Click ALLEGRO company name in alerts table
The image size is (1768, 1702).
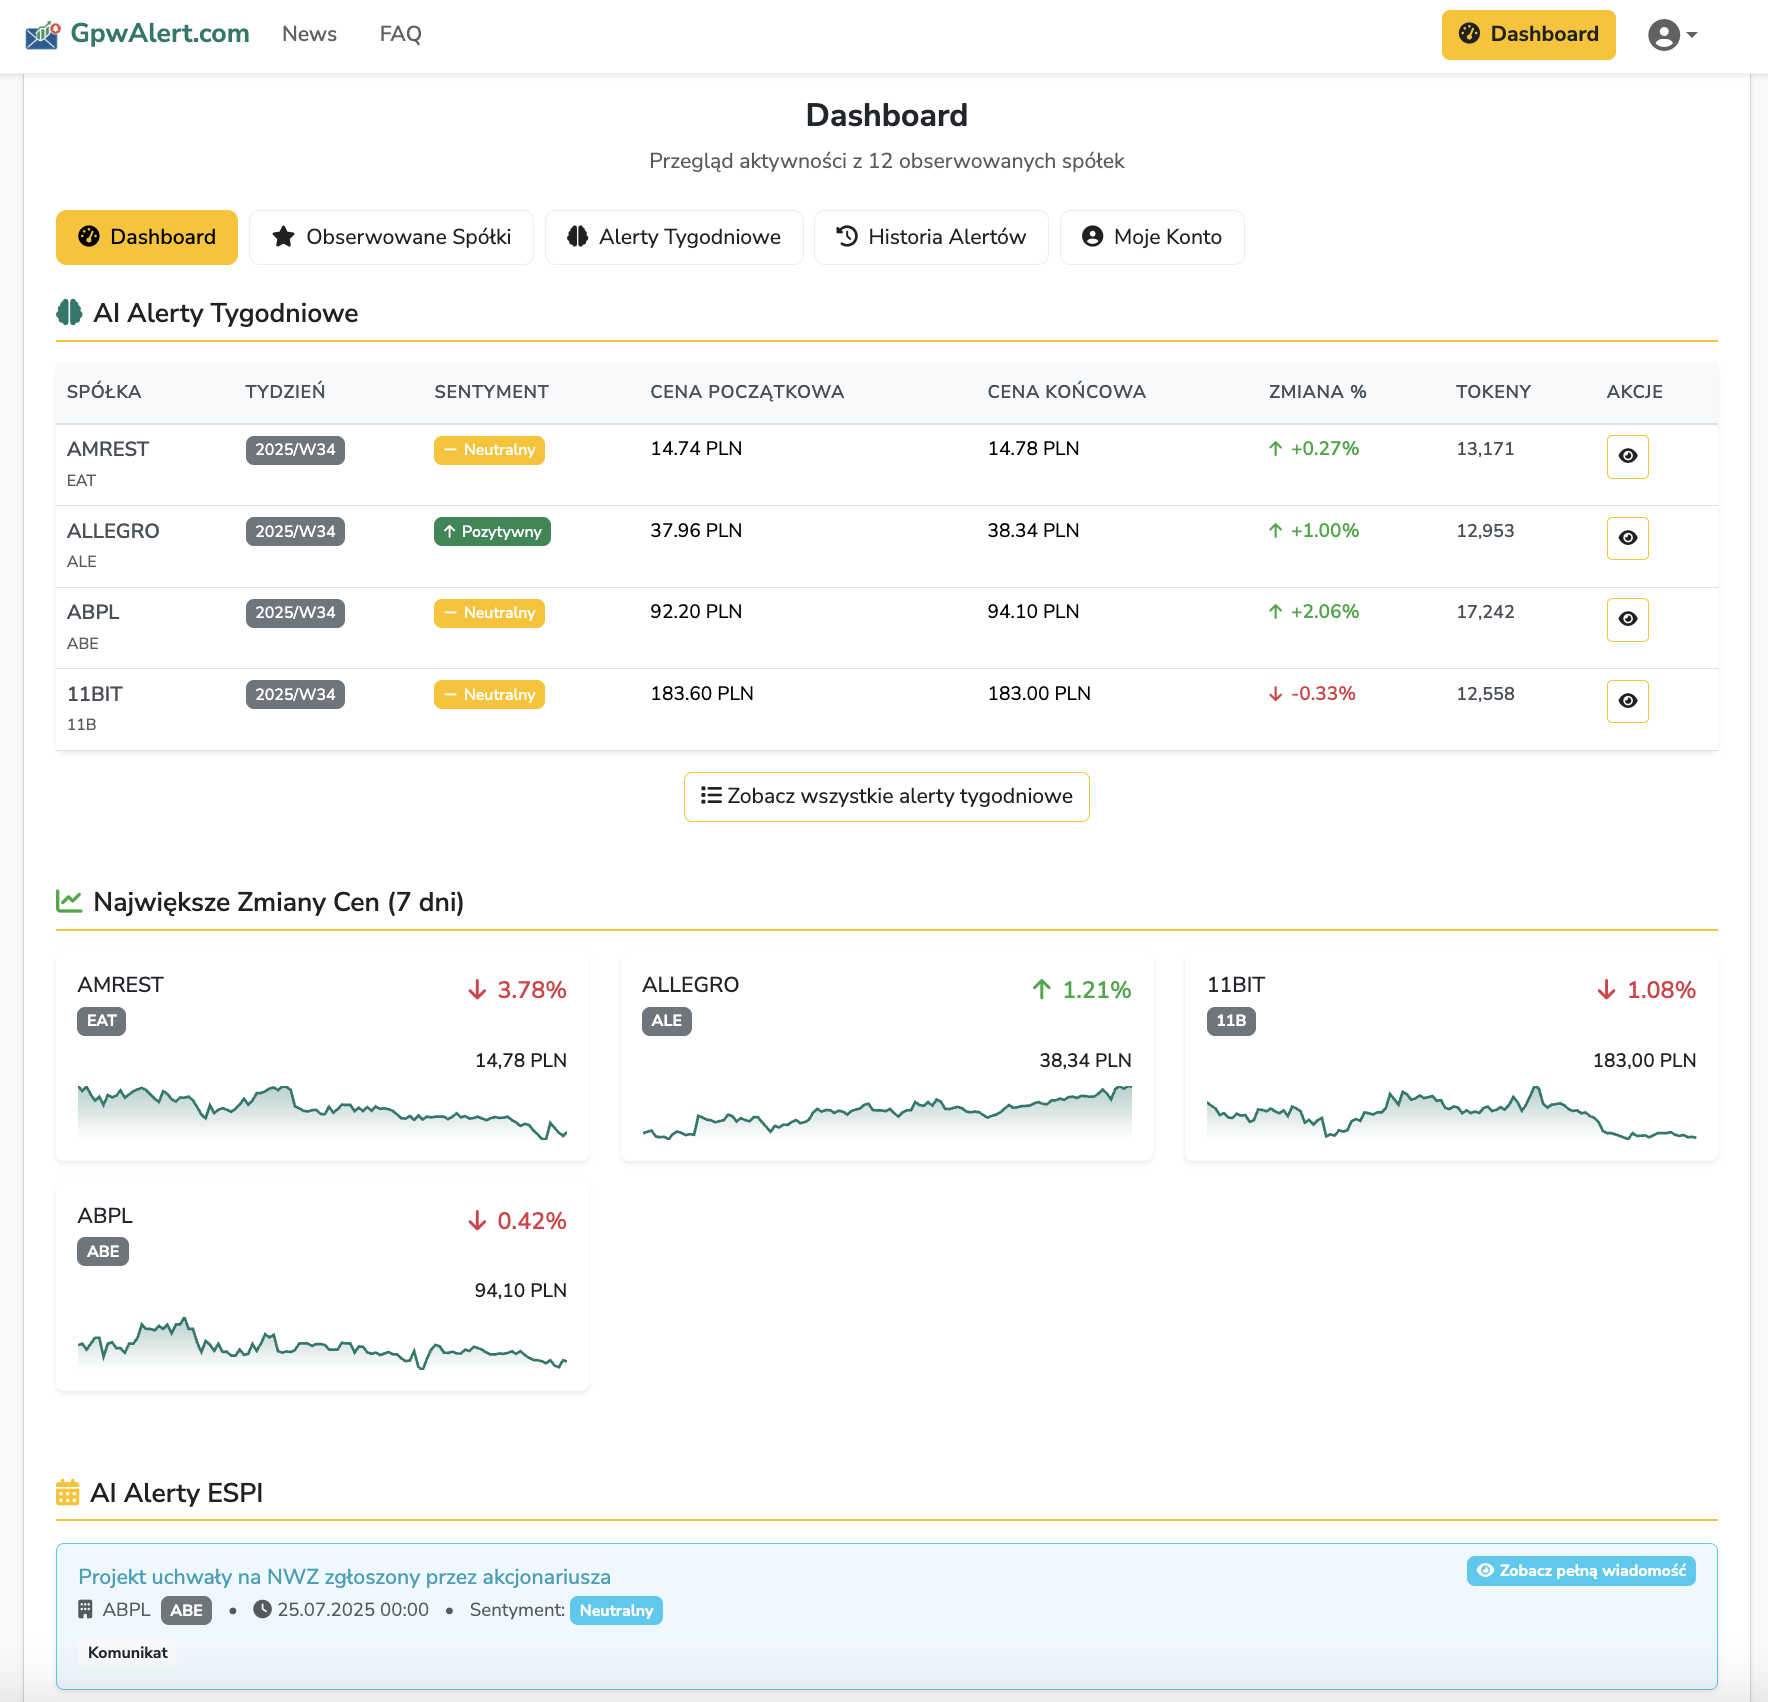[x=113, y=531]
